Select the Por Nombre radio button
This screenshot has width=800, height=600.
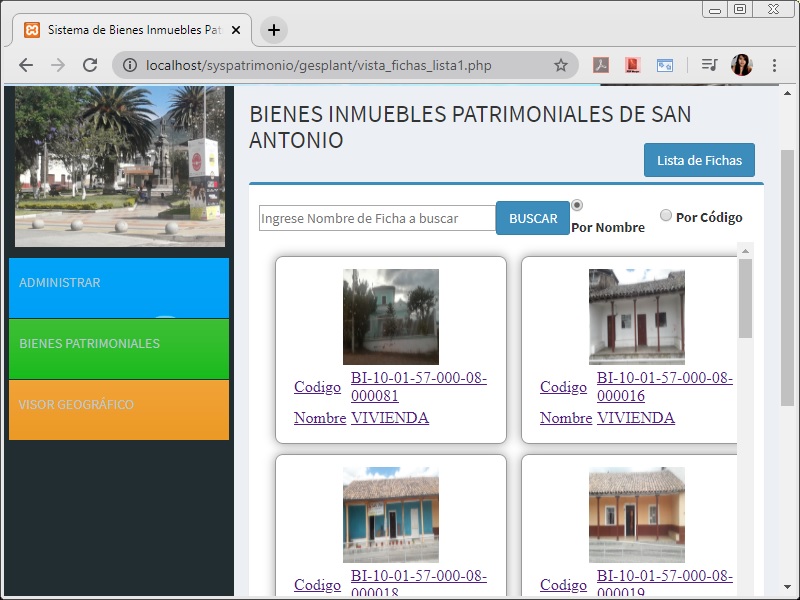(577, 205)
